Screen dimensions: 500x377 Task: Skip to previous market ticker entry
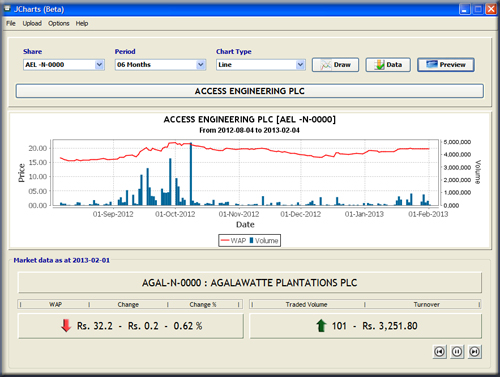pos(440,352)
